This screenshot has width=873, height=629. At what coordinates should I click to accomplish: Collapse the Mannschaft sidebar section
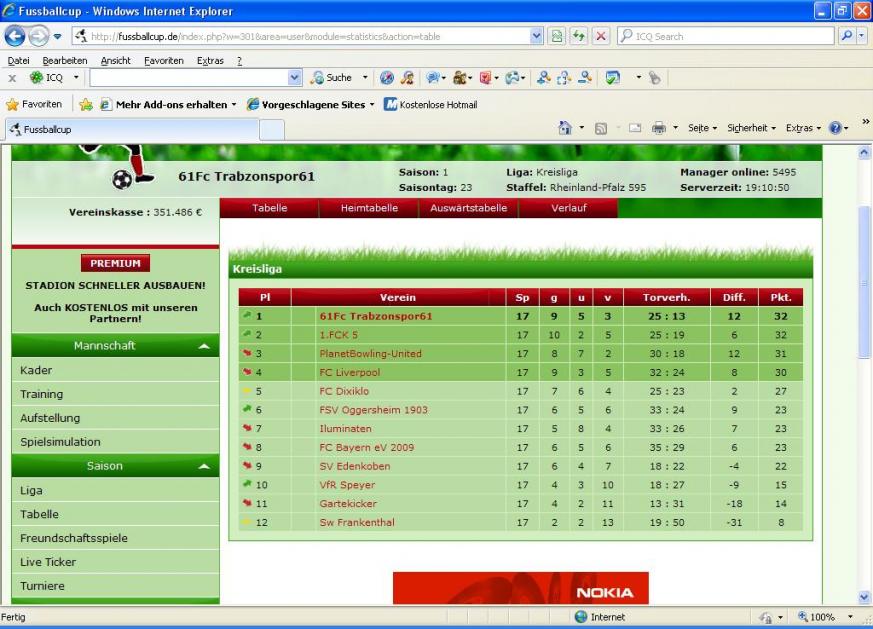point(203,346)
